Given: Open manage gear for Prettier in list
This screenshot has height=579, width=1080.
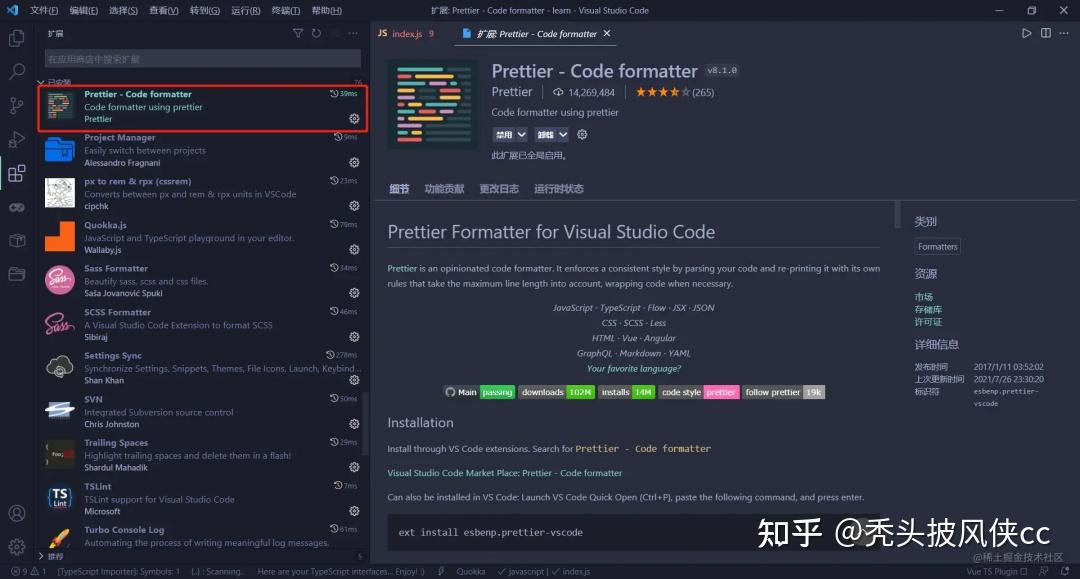Looking at the screenshot, I should [354, 118].
